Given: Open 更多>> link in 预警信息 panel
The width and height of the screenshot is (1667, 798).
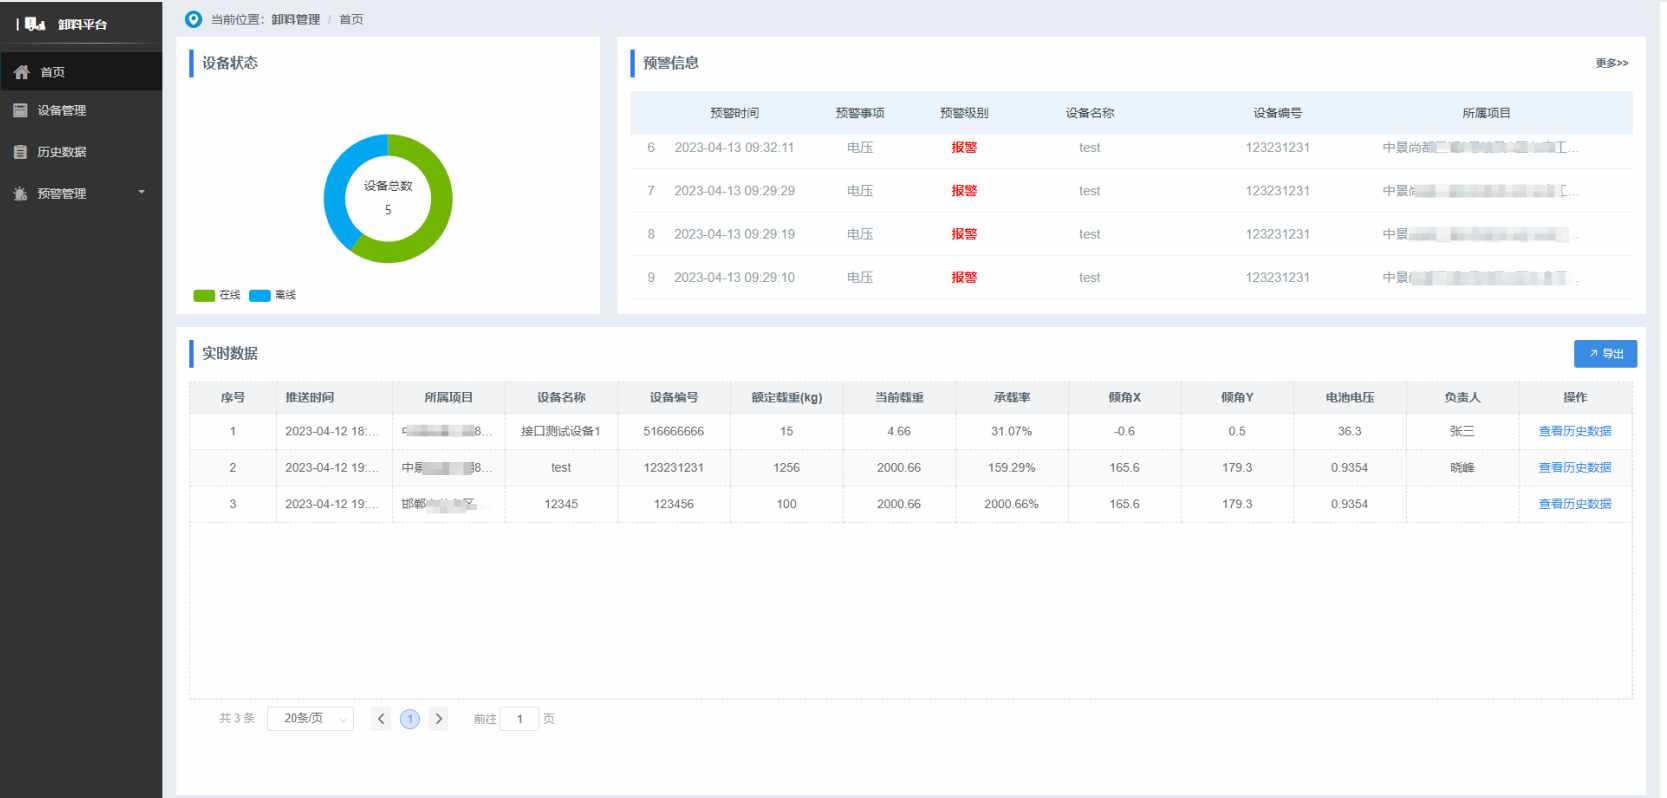Looking at the screenshot, I should click(1611, 63).
